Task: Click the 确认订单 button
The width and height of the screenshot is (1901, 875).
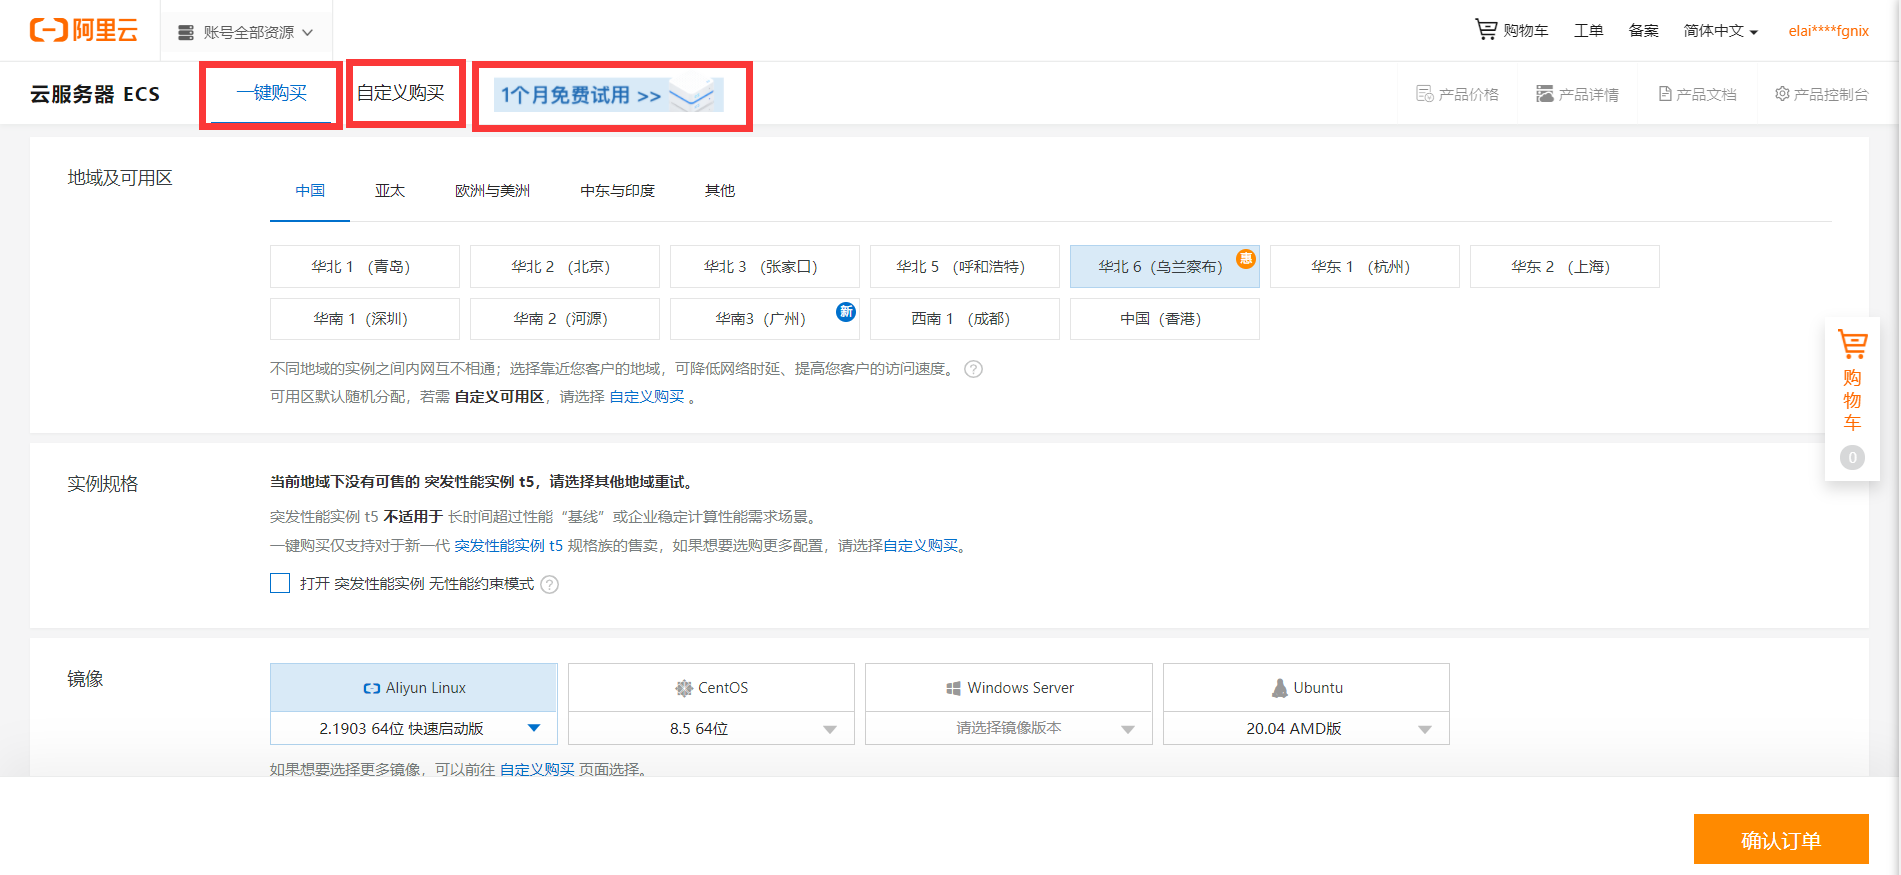Action: coord(1781,839)
